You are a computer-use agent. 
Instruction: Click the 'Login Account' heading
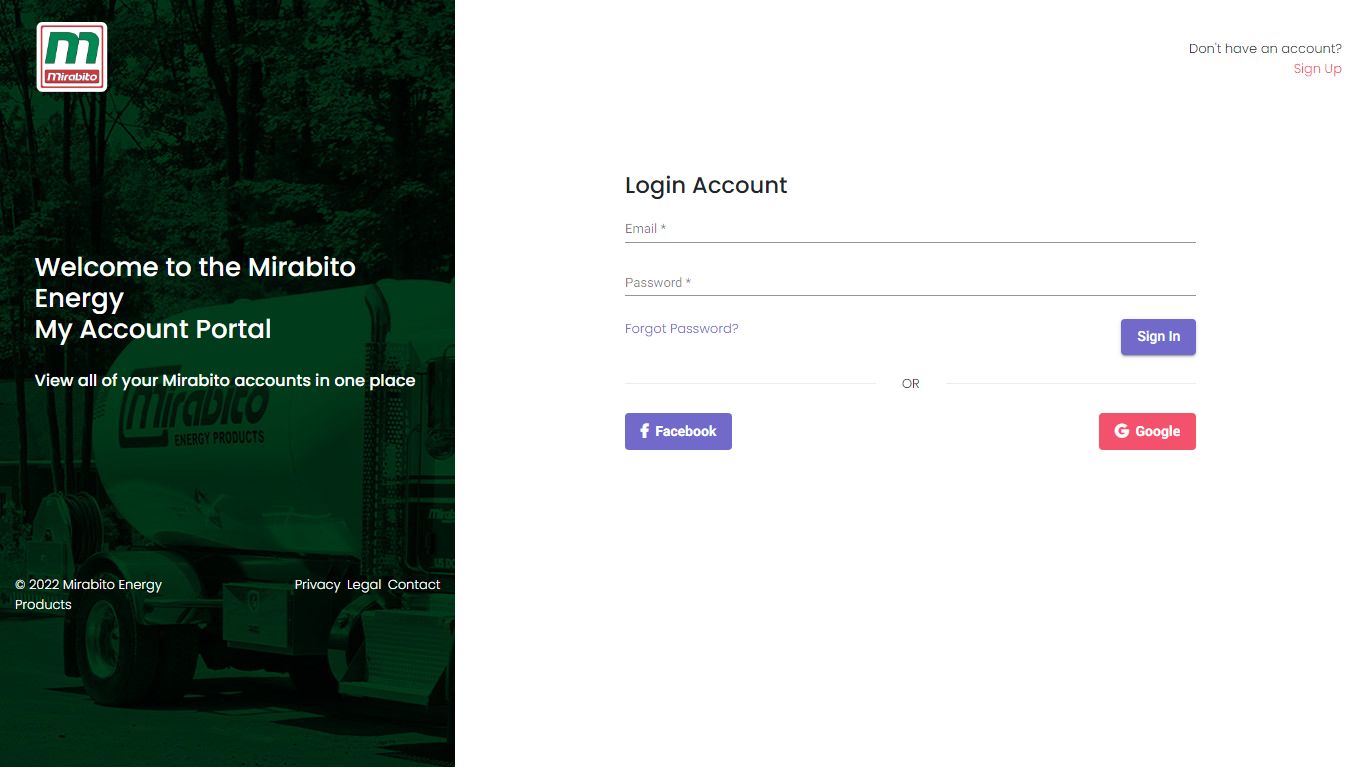pos(706,185)
